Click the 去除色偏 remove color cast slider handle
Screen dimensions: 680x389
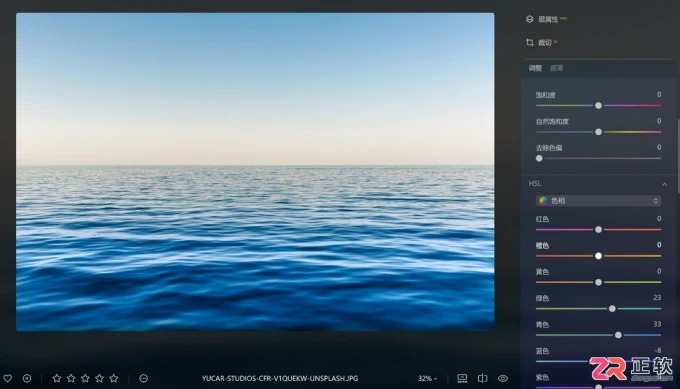coord(539,158)
